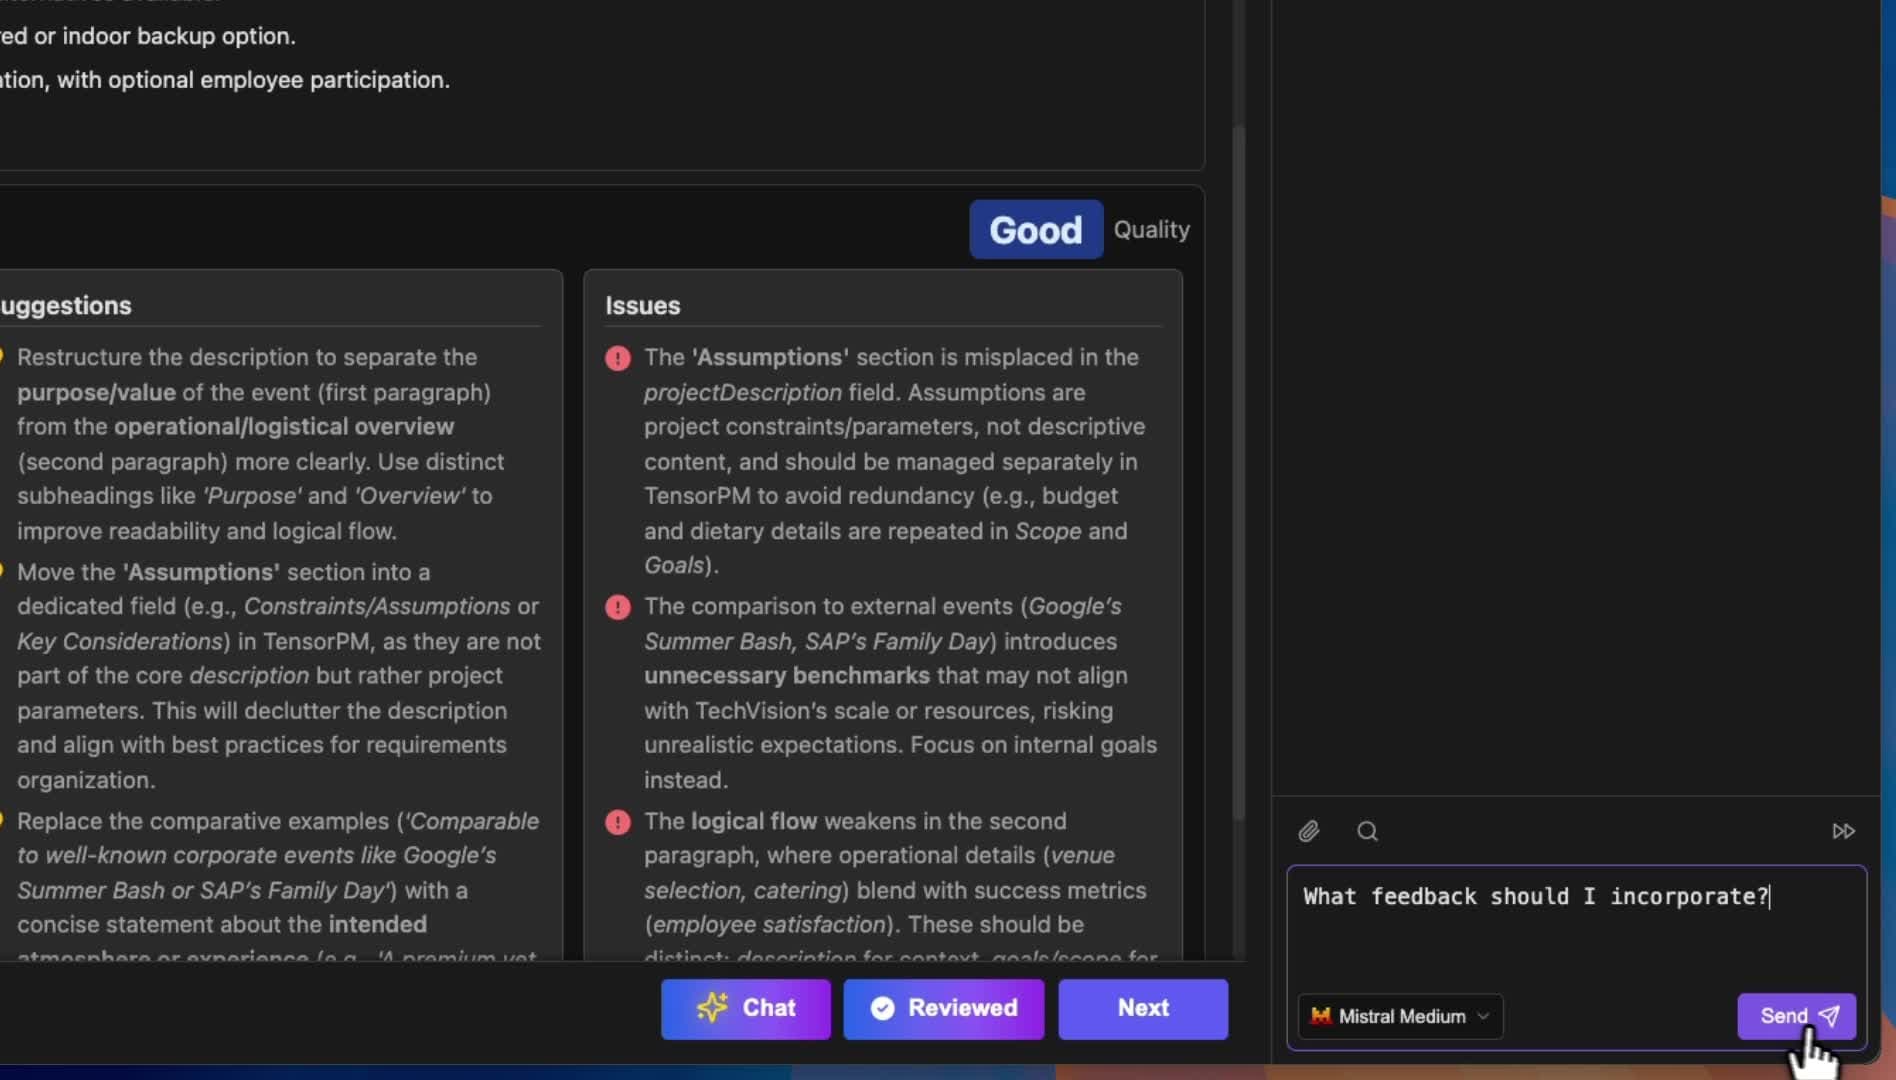The height and width of the screenshot is (1080, 1896).
Task: Open the Chat button with the sparkle icon
Action: (x=745, y=1008)
